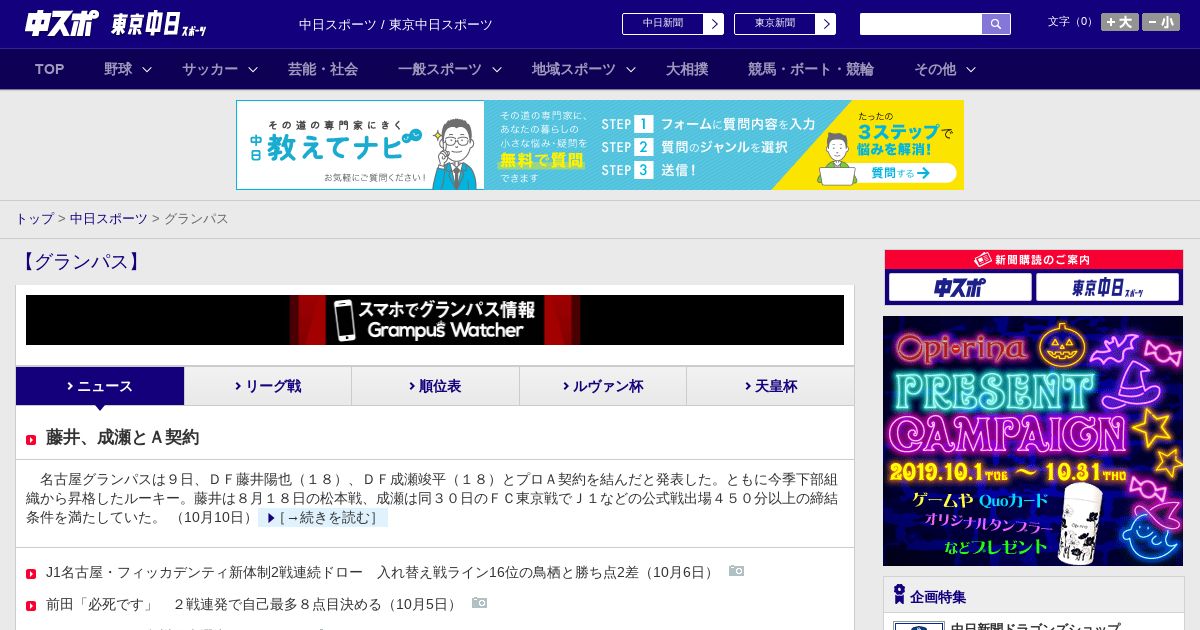The width and height of the screenshot is (1200, 630).
Task: Switch to the 天皇杯 tab
Action: coord(770,386)
